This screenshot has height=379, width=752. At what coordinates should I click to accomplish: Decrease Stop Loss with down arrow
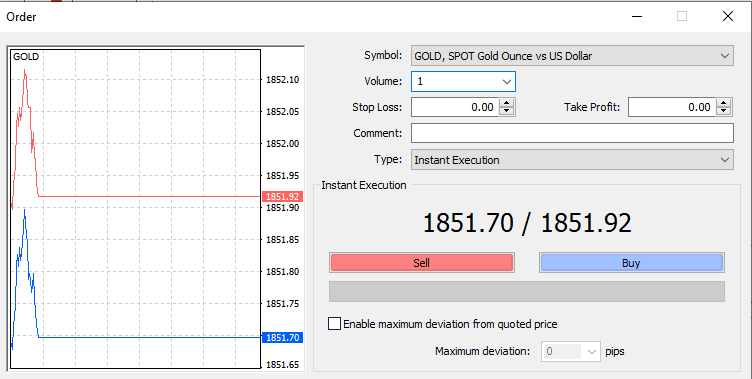[506, 111]
